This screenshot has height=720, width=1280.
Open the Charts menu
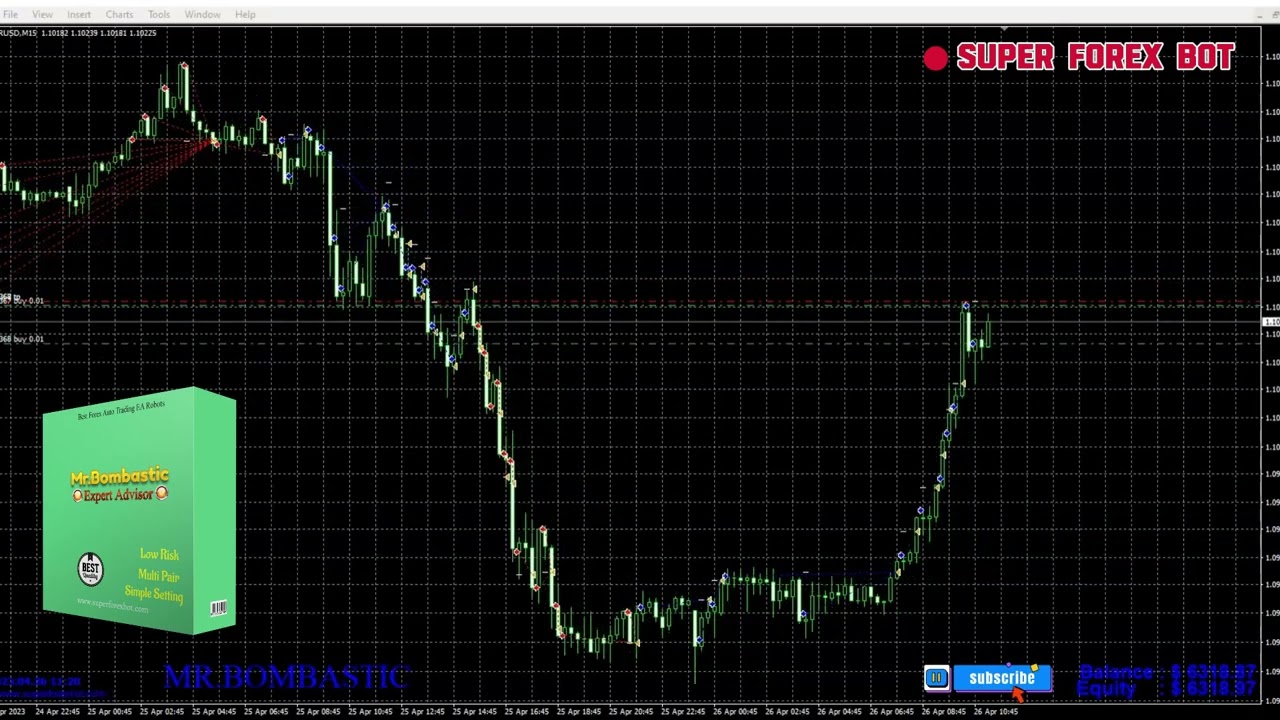click(119, 14)
